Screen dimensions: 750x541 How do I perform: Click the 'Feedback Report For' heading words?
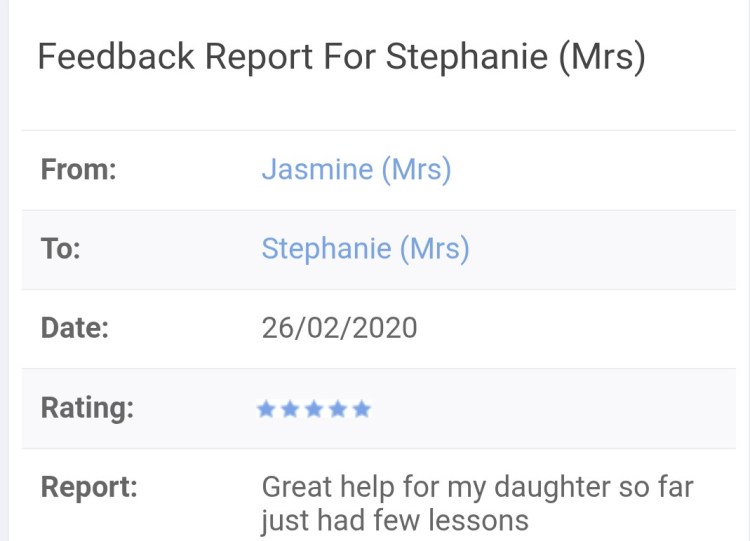click(x=207, y=58)
